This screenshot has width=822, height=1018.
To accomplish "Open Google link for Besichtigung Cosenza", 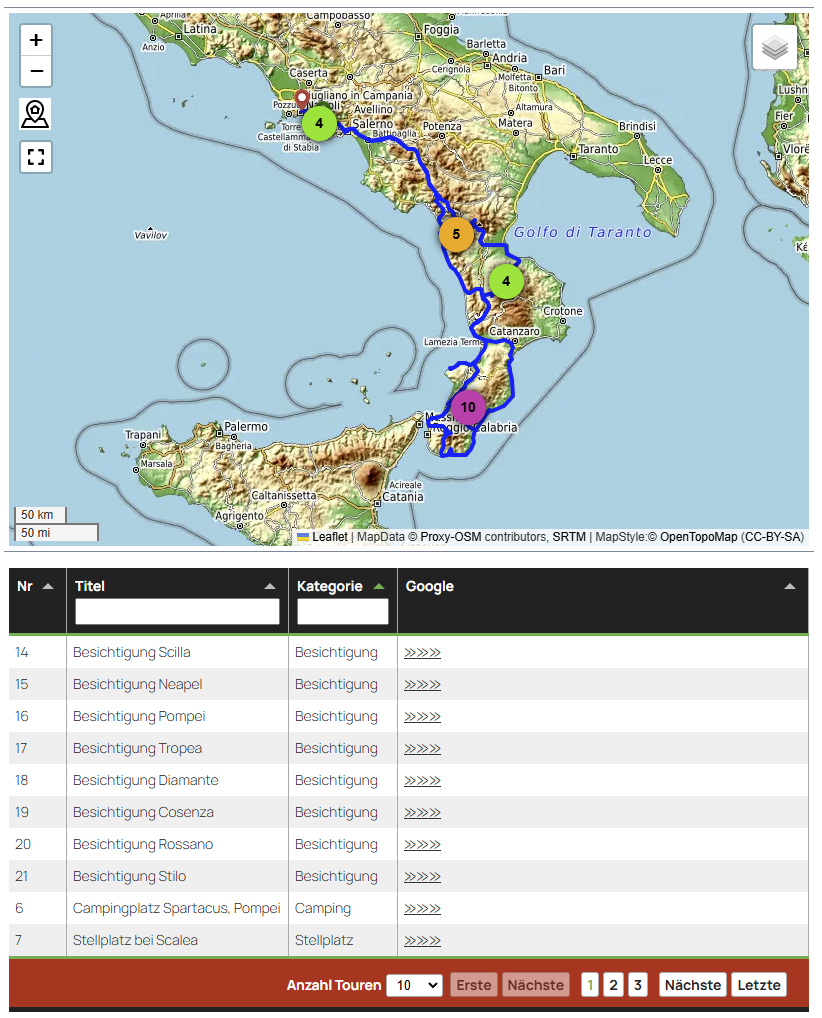I will (x=422, y=812).
